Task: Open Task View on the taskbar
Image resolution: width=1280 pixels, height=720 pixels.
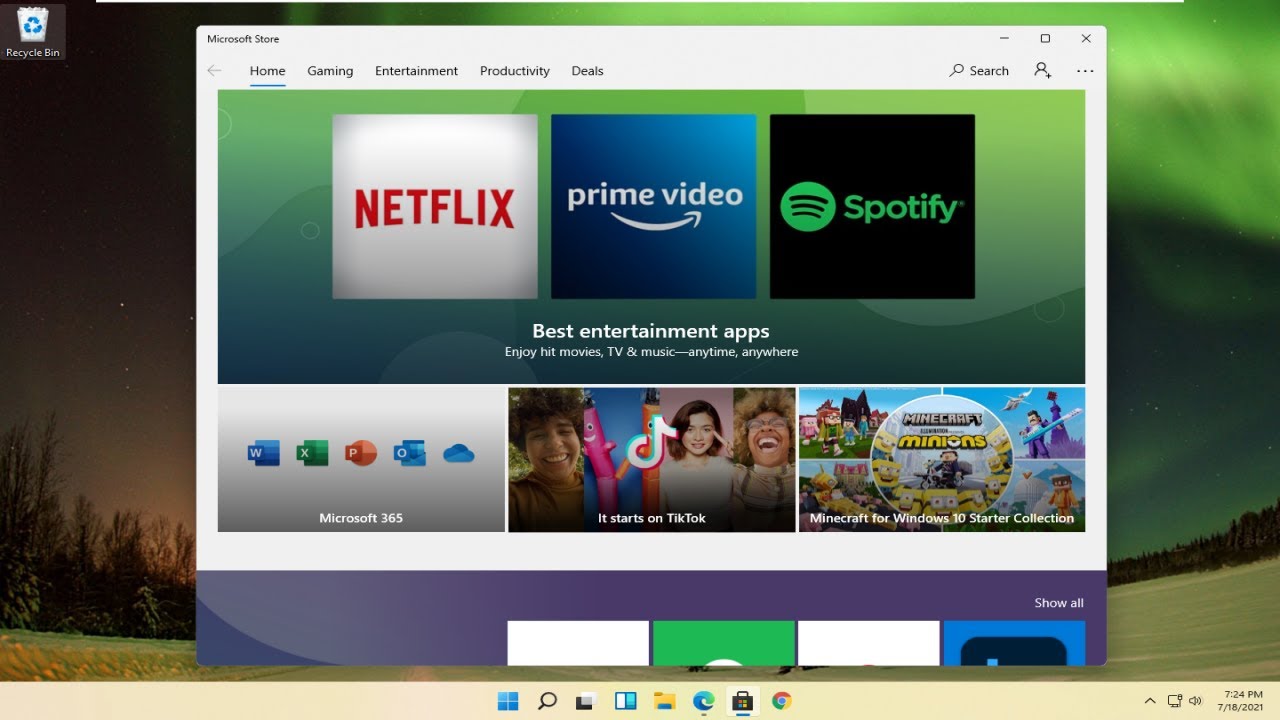Action: [586, 701]
